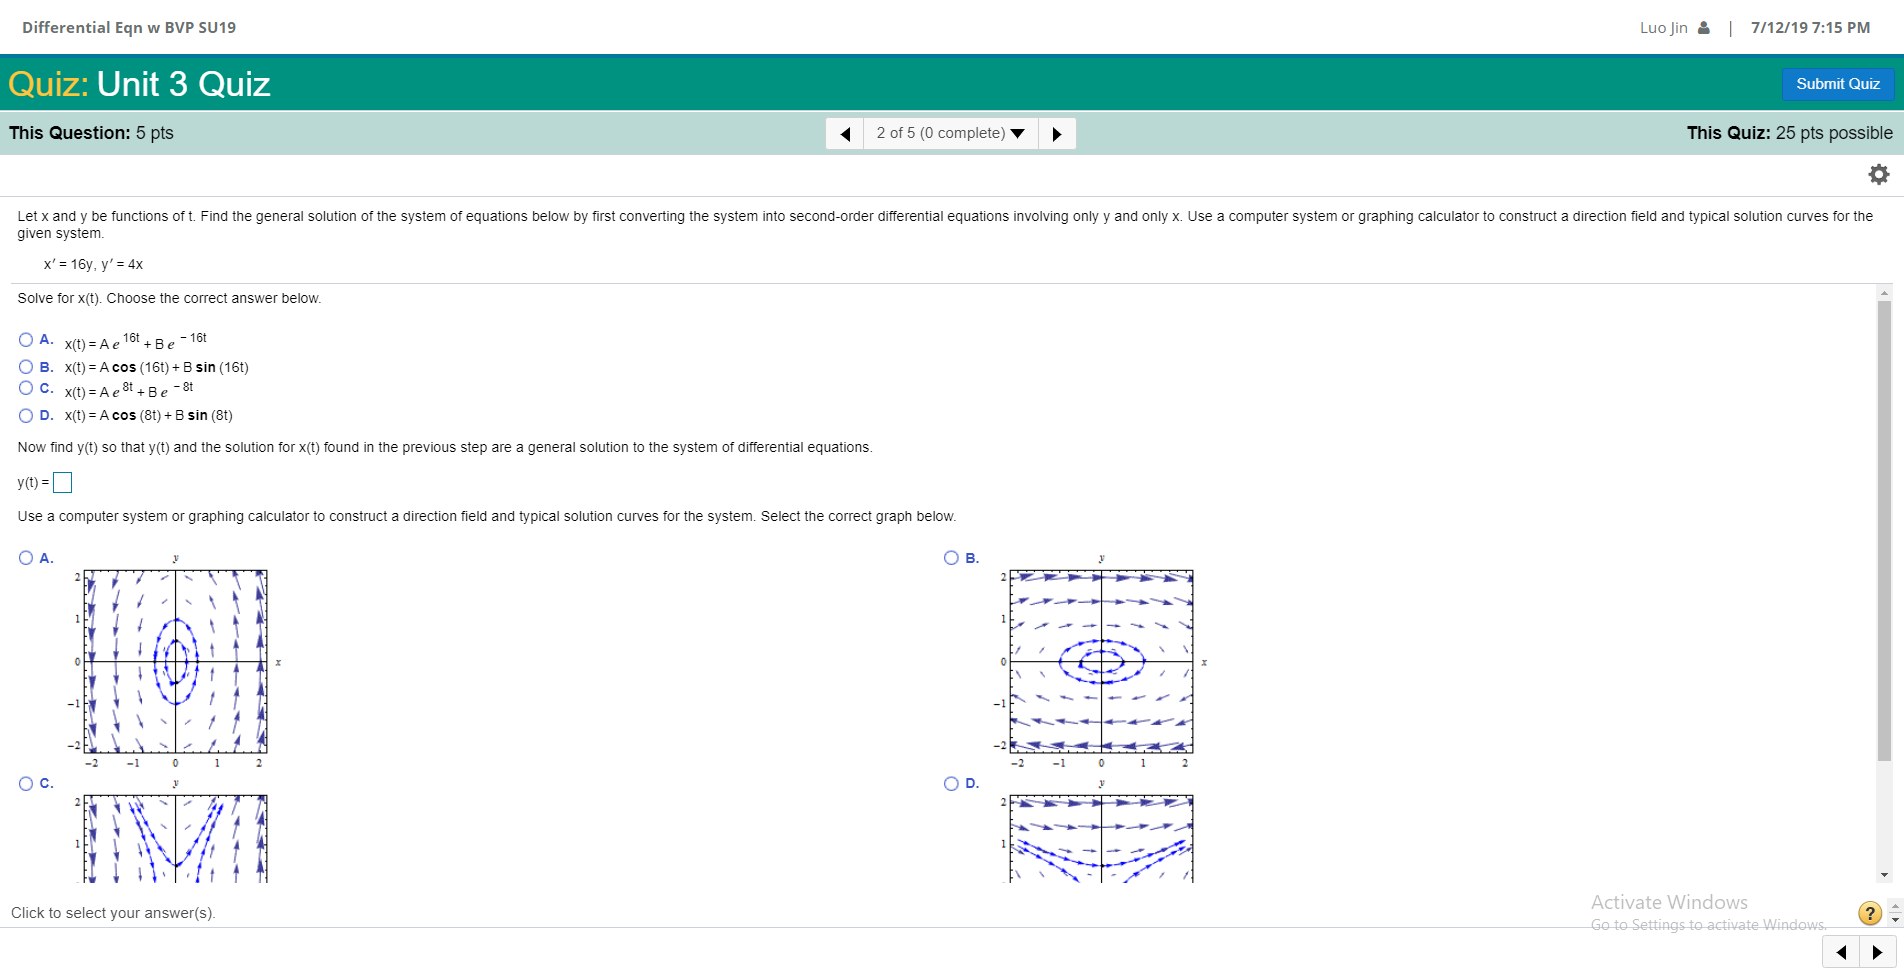Select answer D: A cos(8t) + B sin(8t)
Screen dimensions: 1904x976
[26, 416]
